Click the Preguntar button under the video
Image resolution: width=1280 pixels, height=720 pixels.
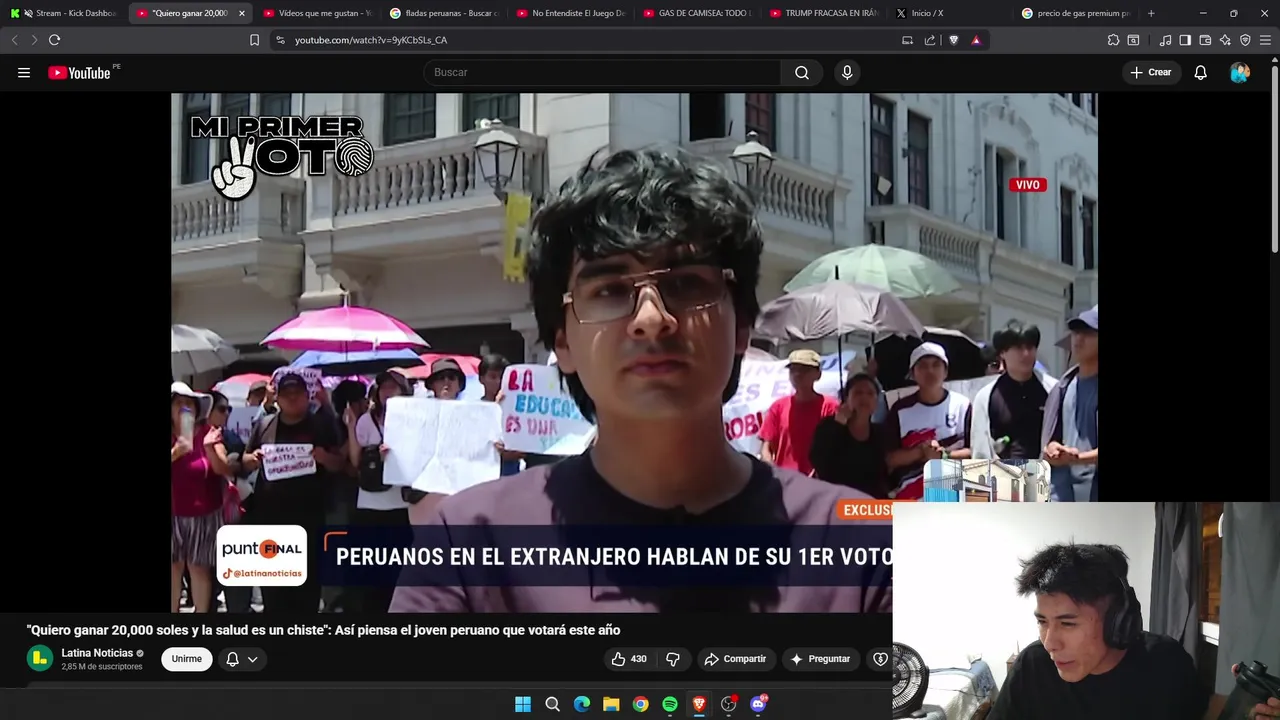pyautogui.click(x=820, y=659)
